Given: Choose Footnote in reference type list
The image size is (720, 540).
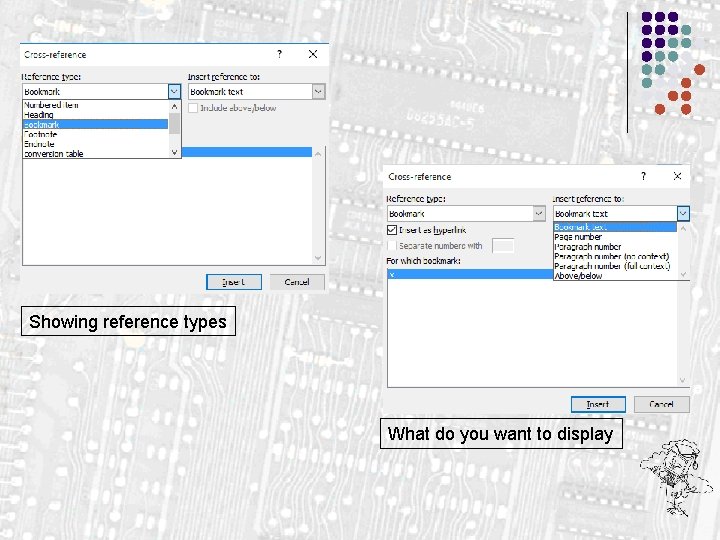Looking at the screenshot, I should pyautogui.click(x=96, y=134).
